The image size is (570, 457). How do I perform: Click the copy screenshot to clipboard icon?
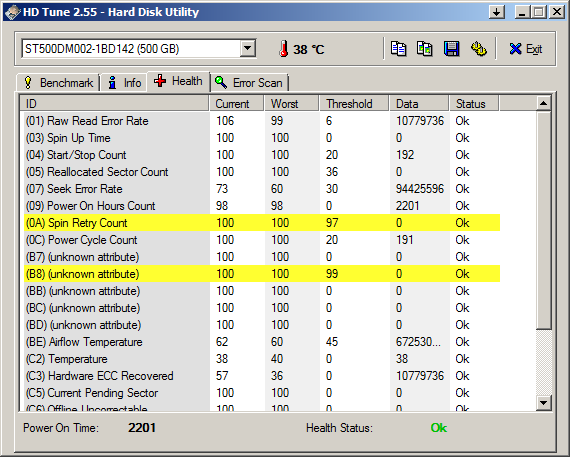[x=425, y=49]
